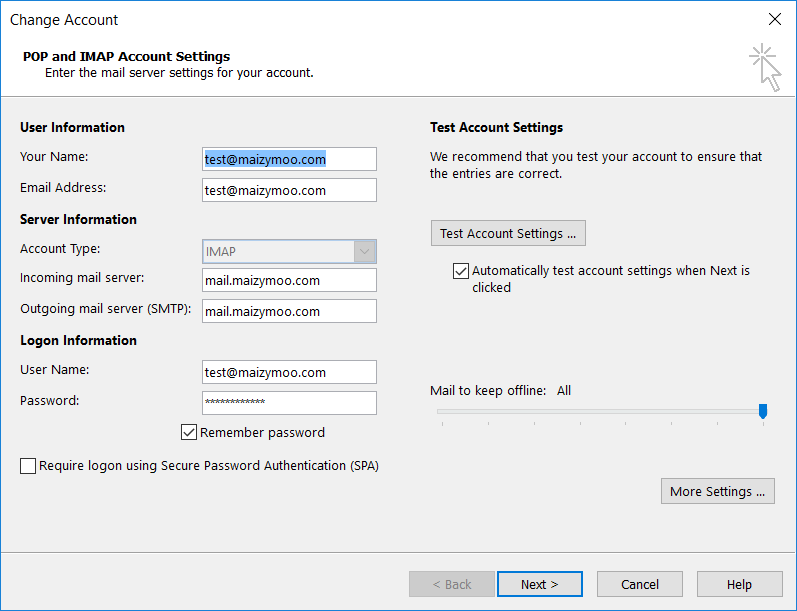797x611 pixels.
Task: Open More Settings dialog
Action: pyautogui.click(x=717, y=491)
